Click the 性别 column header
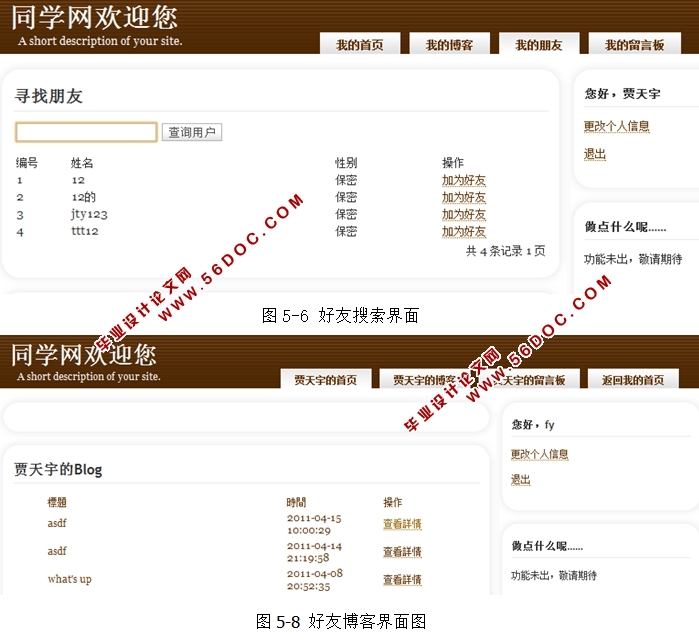 346,163
